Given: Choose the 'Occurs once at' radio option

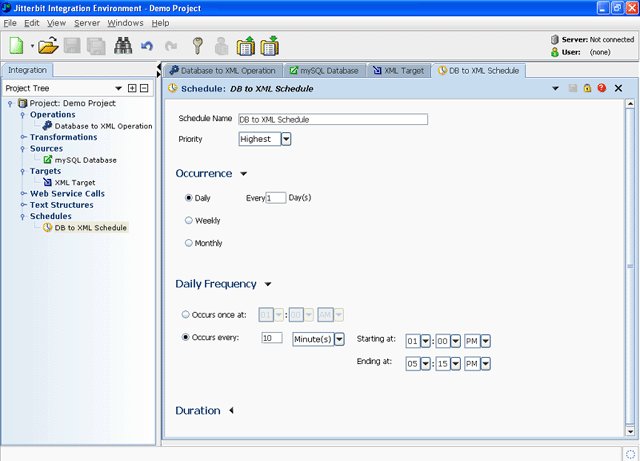Looking at the screenshot, I should click(185, 314).
